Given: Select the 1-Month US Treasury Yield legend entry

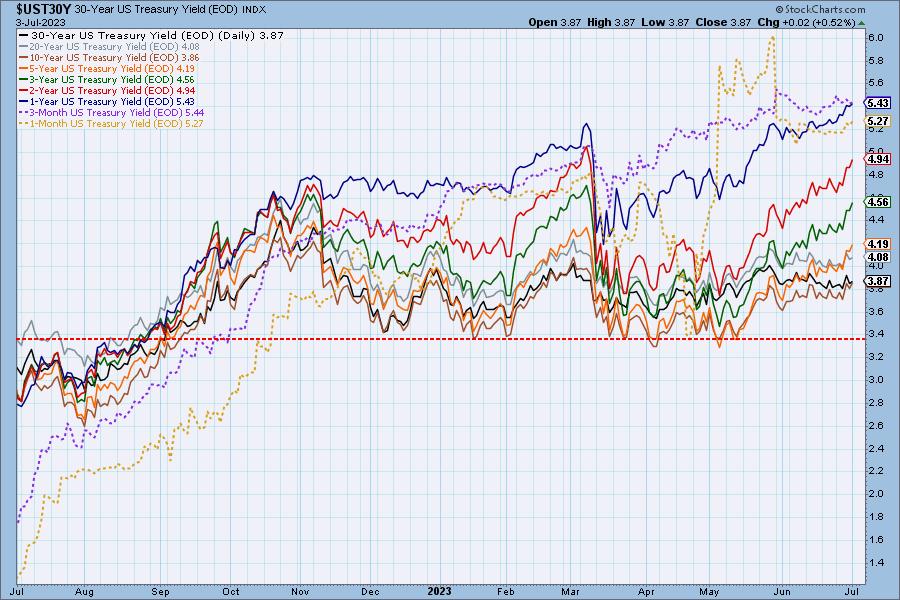Looking at the screenshot, I should click(112, 123).
